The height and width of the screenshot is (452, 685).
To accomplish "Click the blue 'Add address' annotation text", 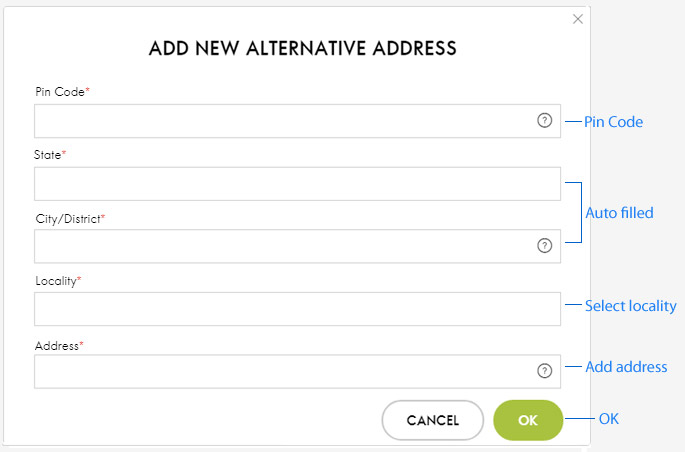I will 626,367.
